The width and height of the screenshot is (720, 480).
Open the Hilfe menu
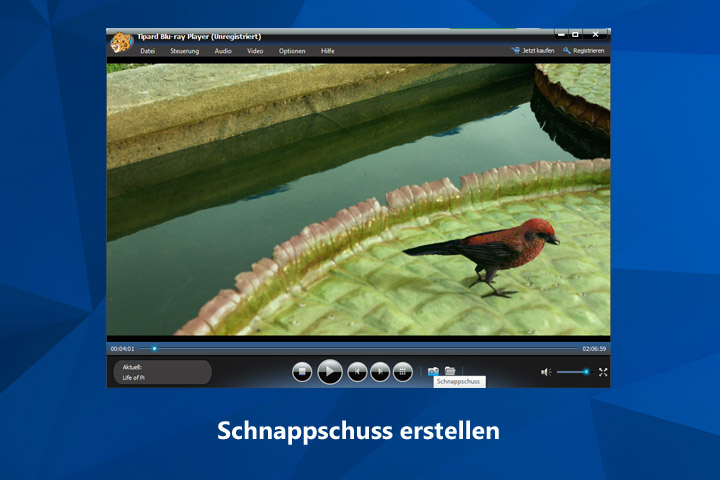click(327, 51)
